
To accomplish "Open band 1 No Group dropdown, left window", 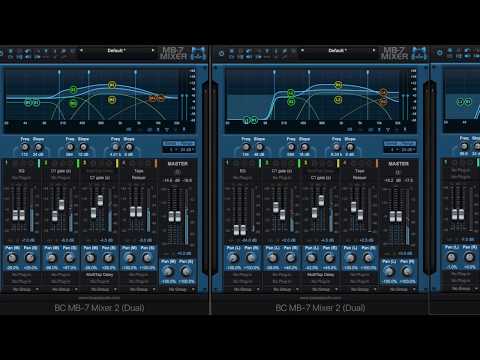I will [22, 289].
